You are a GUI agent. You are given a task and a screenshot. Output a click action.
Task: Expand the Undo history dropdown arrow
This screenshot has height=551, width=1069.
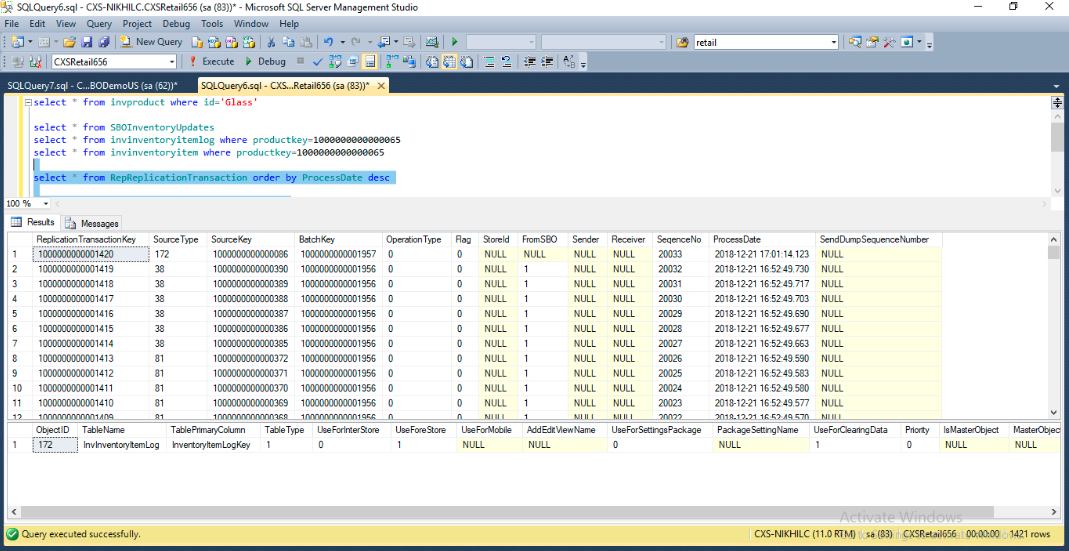tap(342, 42)
